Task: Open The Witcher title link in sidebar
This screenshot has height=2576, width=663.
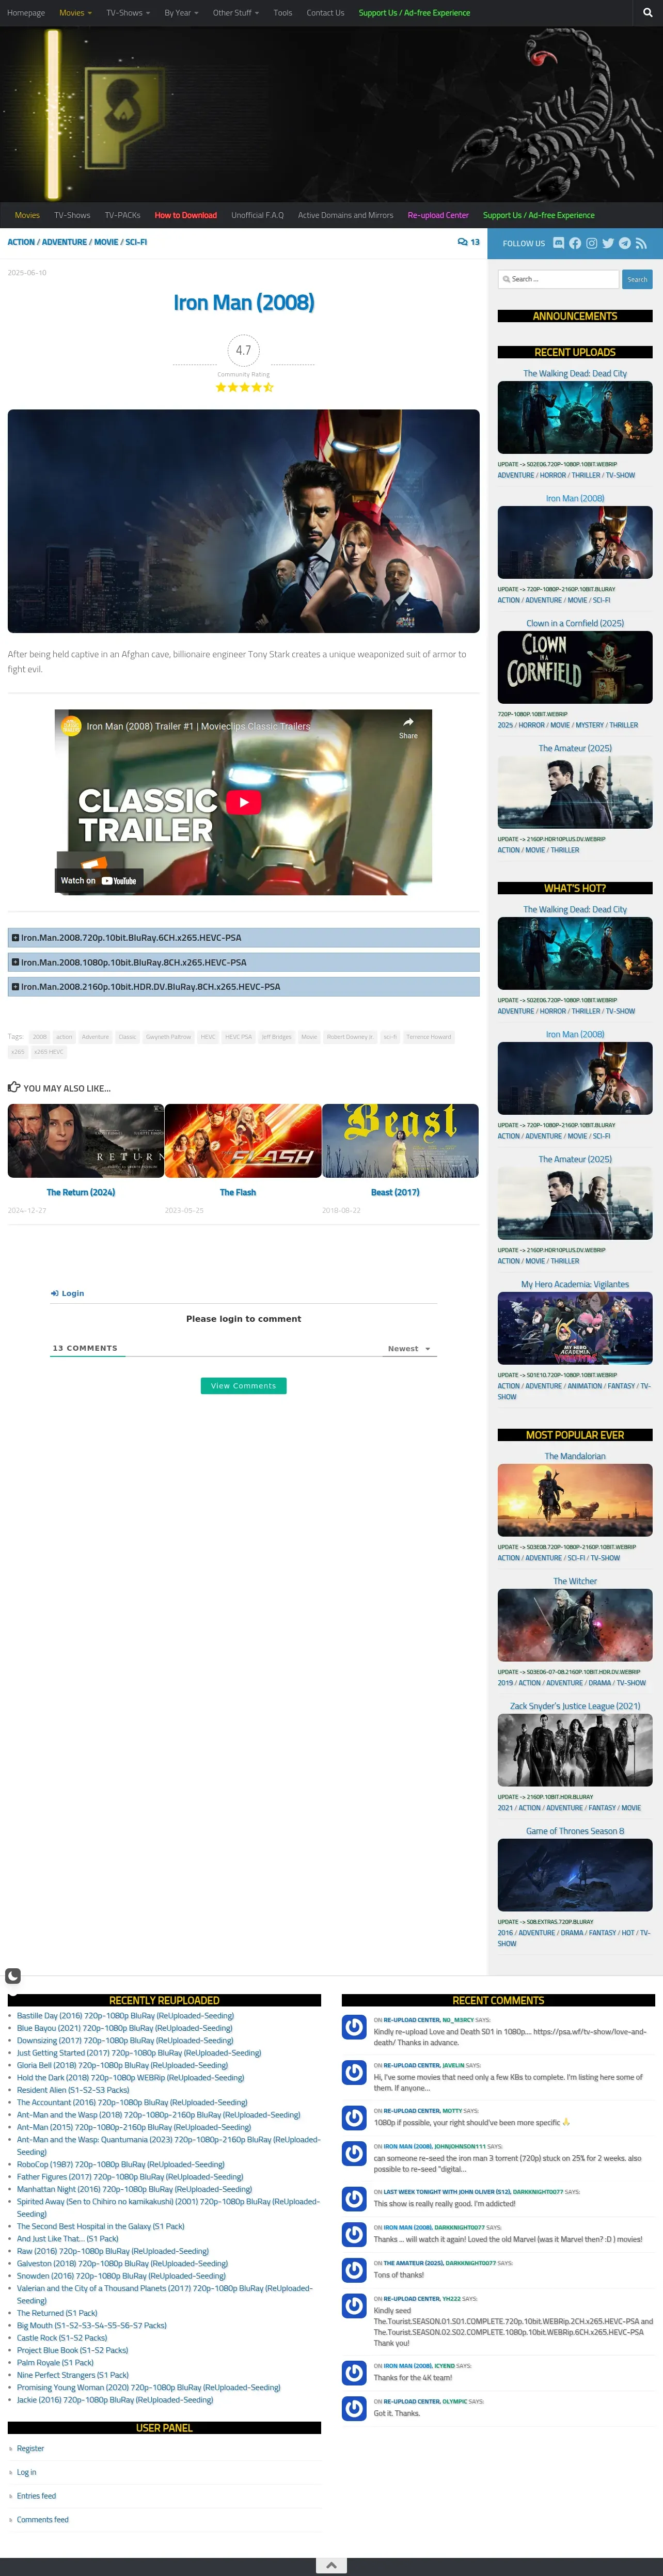Action: [x=575, y=1581]
